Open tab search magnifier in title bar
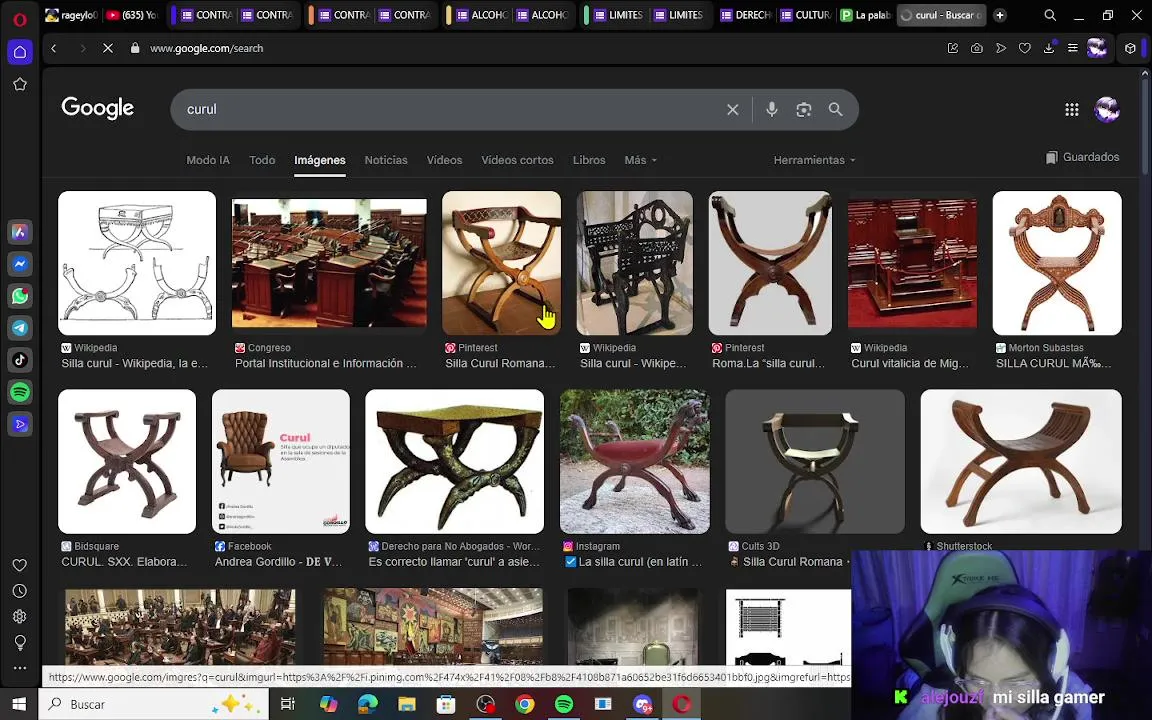 tap(1051, 15)
